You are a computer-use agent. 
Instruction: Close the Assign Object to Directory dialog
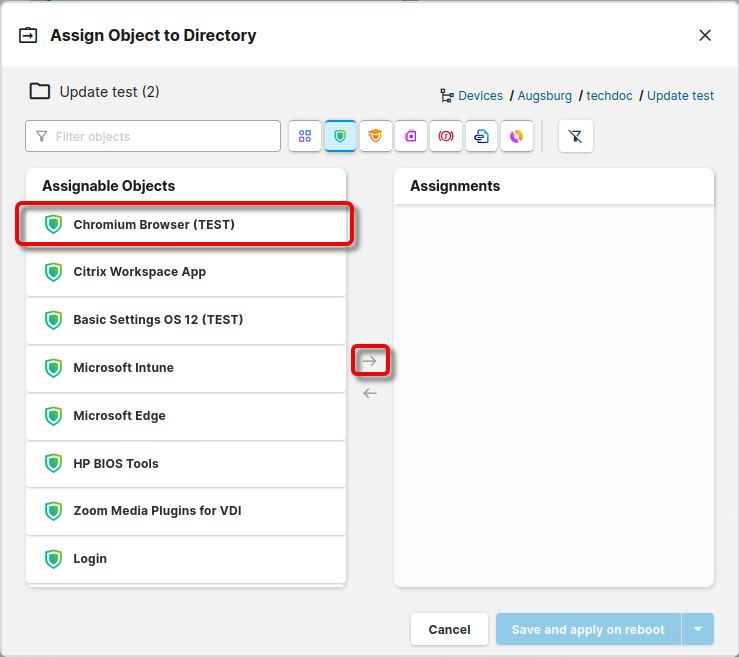coord(705,35)
